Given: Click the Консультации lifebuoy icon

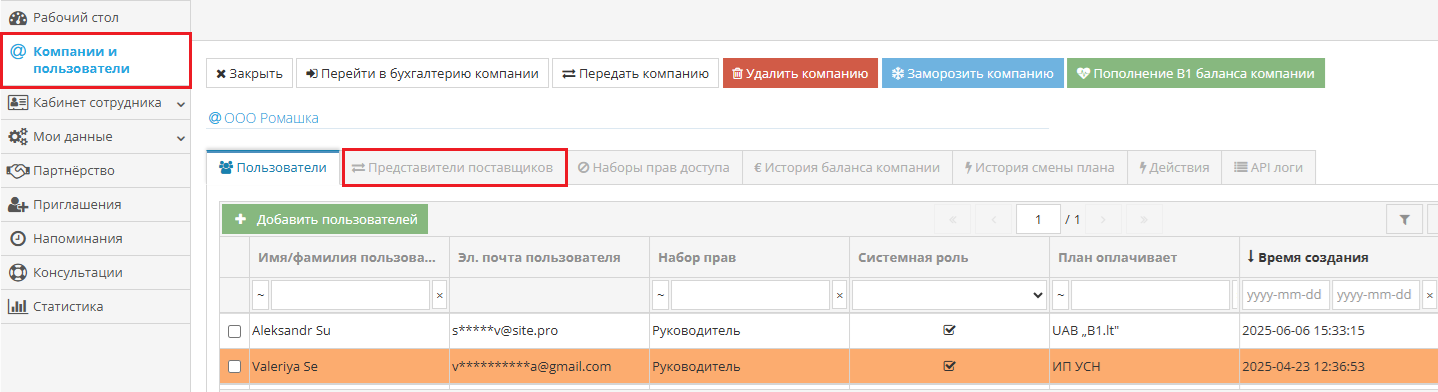Looking at the screenshot, I should click(x=18, y=272).
